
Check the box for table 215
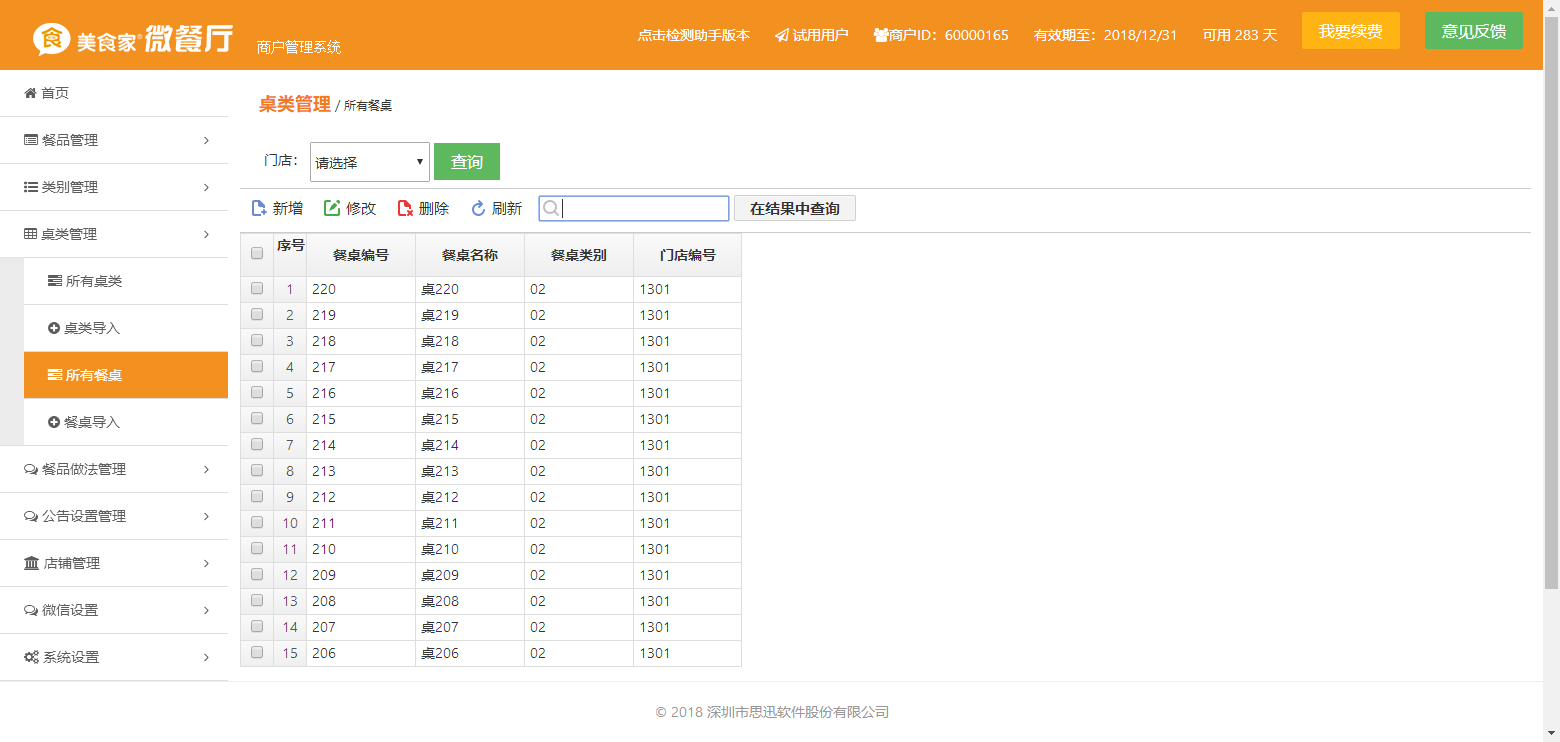[x=257, y=418]
